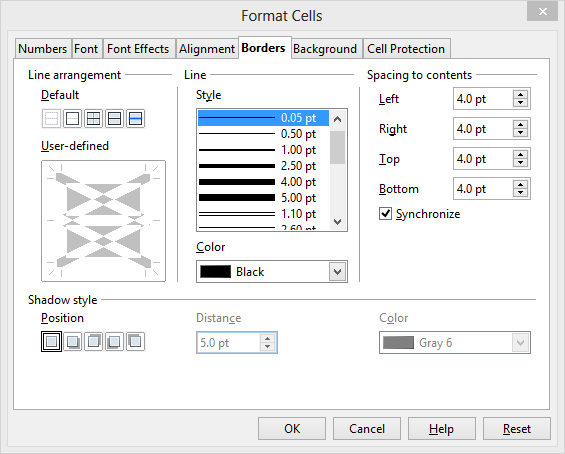
Task: Select the 0.05 pt line style
Action: point(263,118)
